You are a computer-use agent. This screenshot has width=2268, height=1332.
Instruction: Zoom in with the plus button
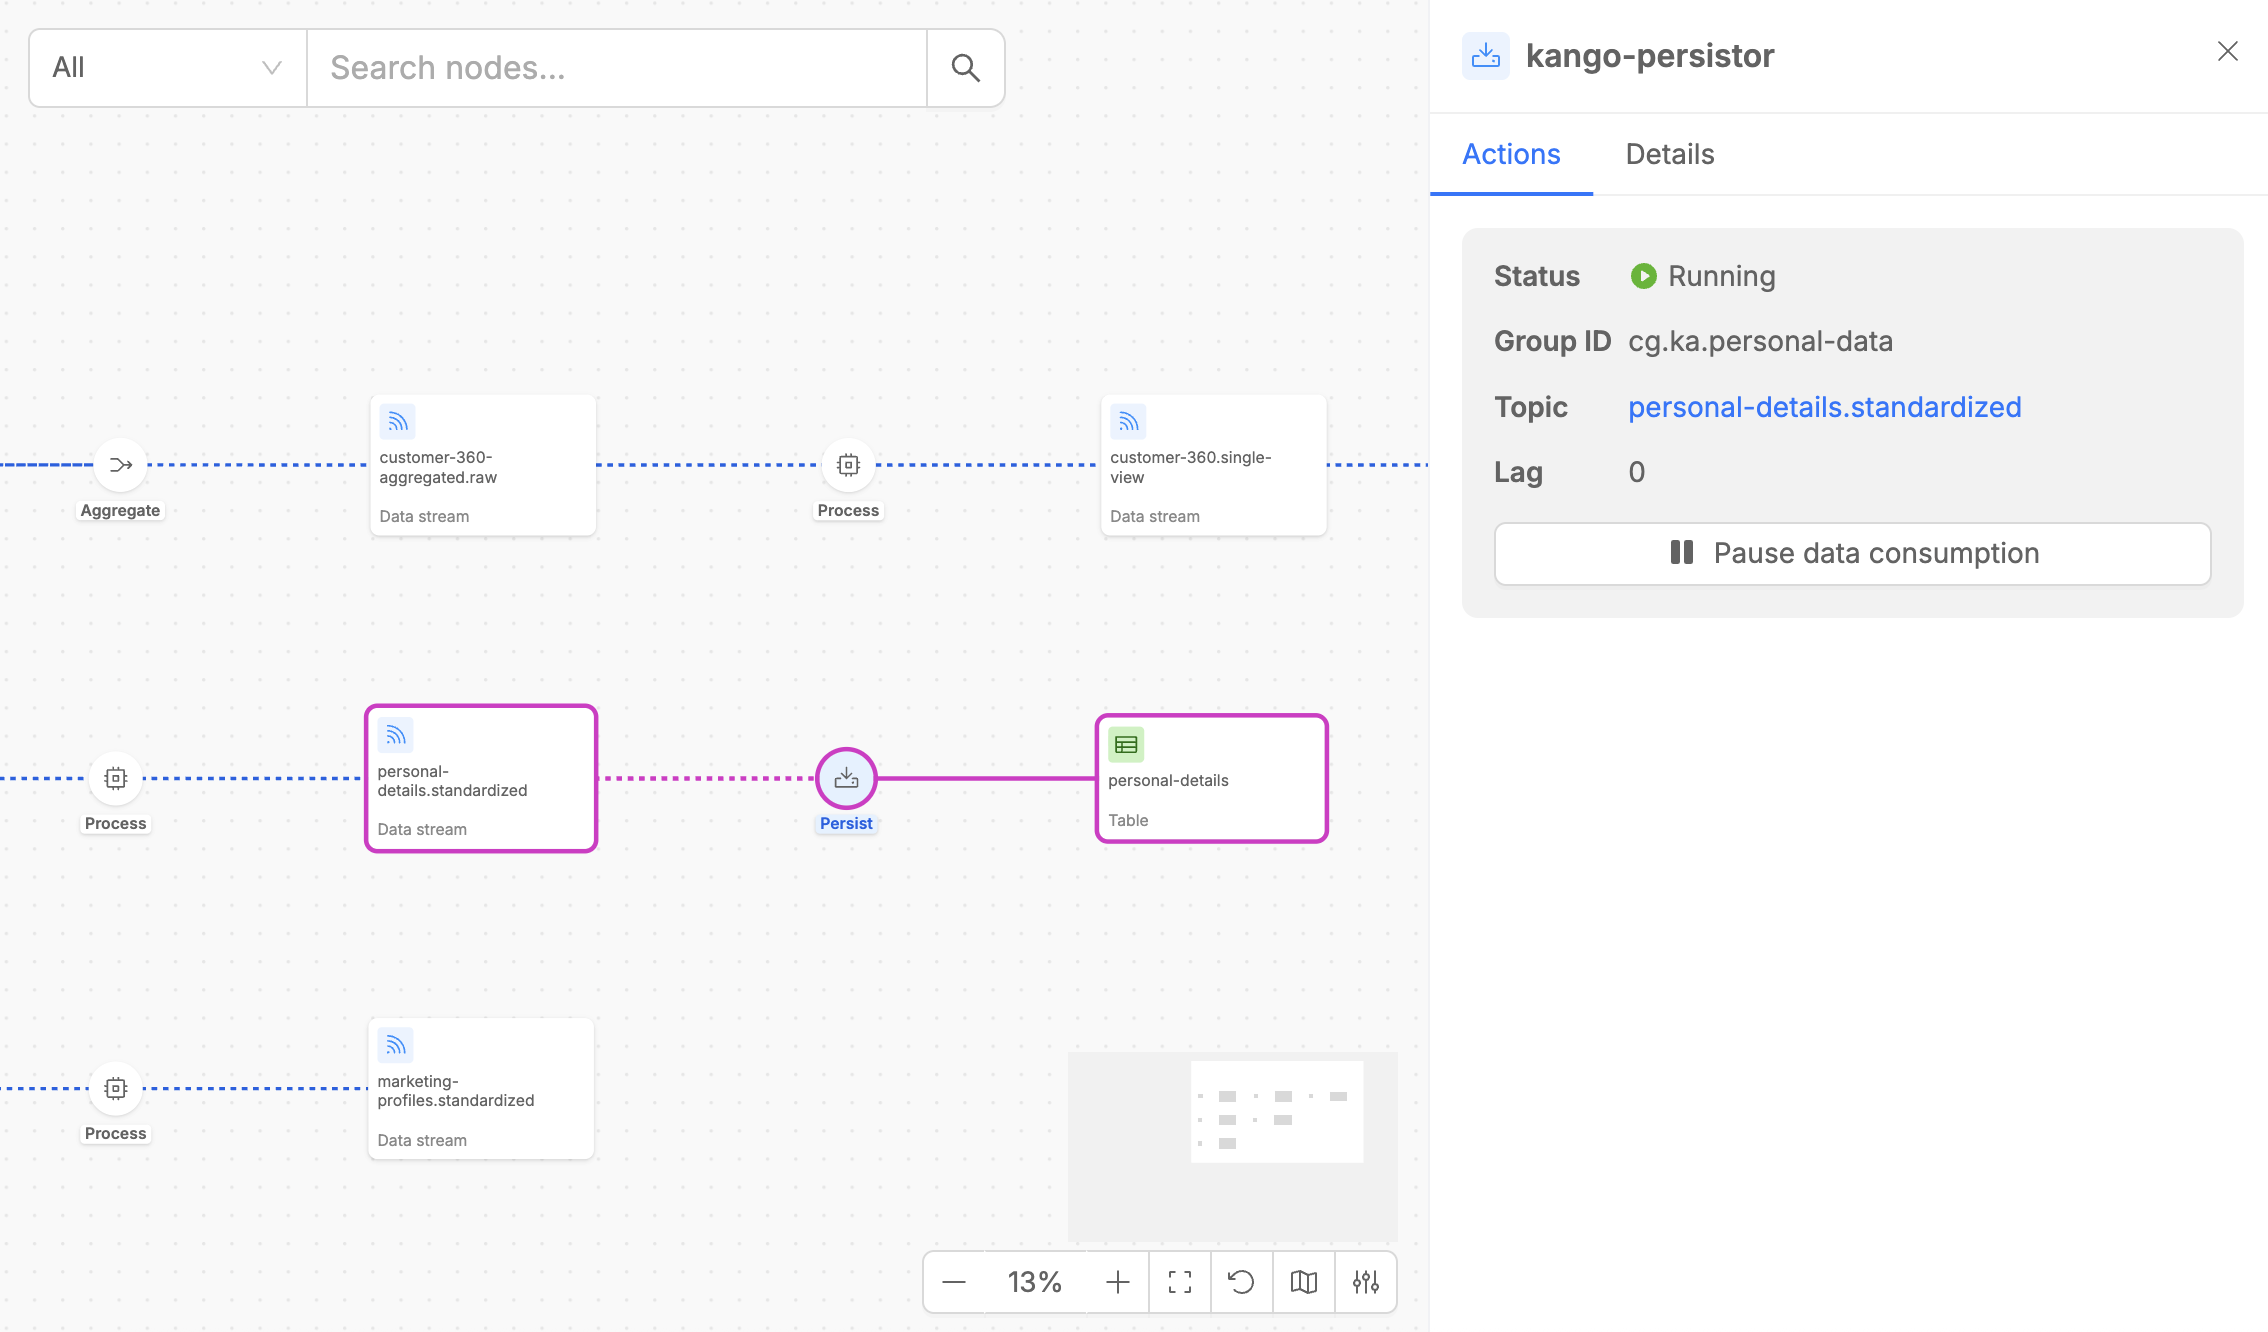point(1118,1282)
